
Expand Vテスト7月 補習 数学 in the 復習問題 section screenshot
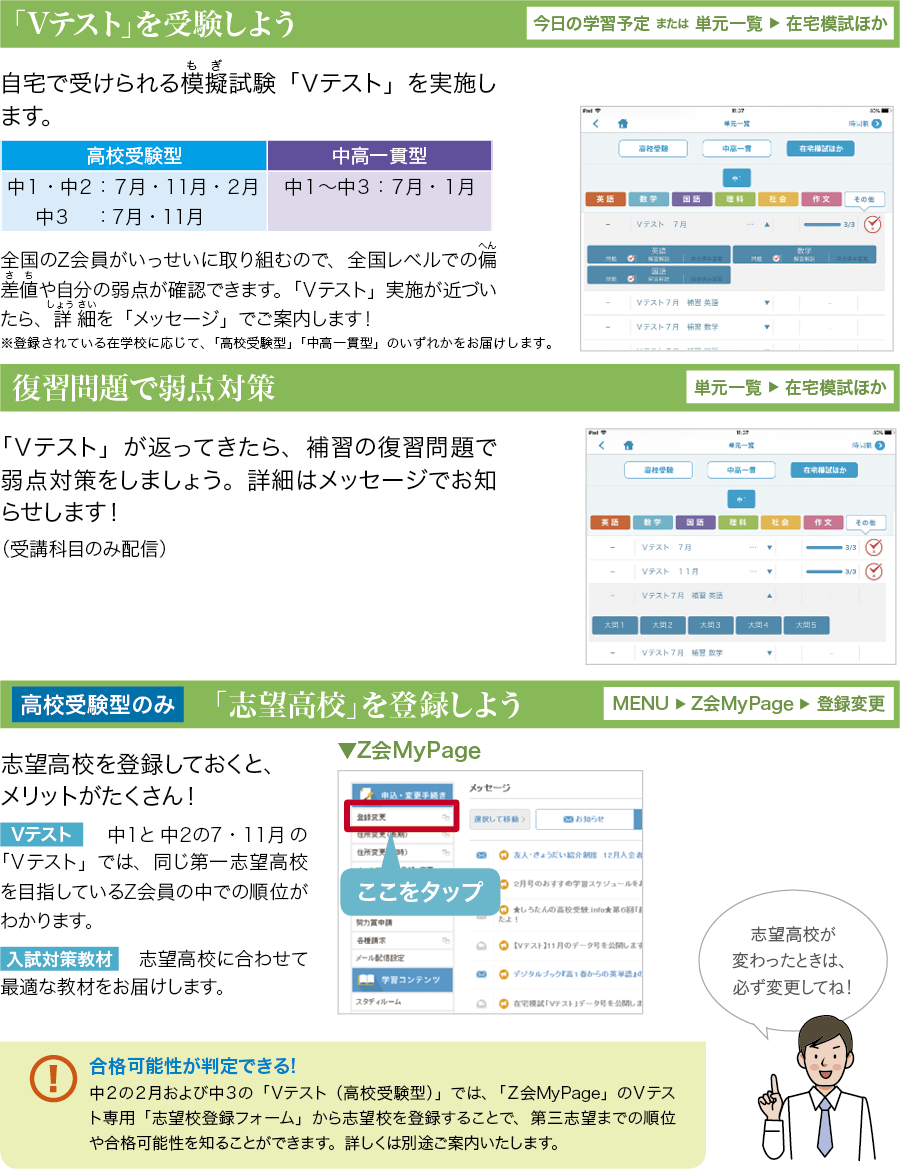coord(769,653)
